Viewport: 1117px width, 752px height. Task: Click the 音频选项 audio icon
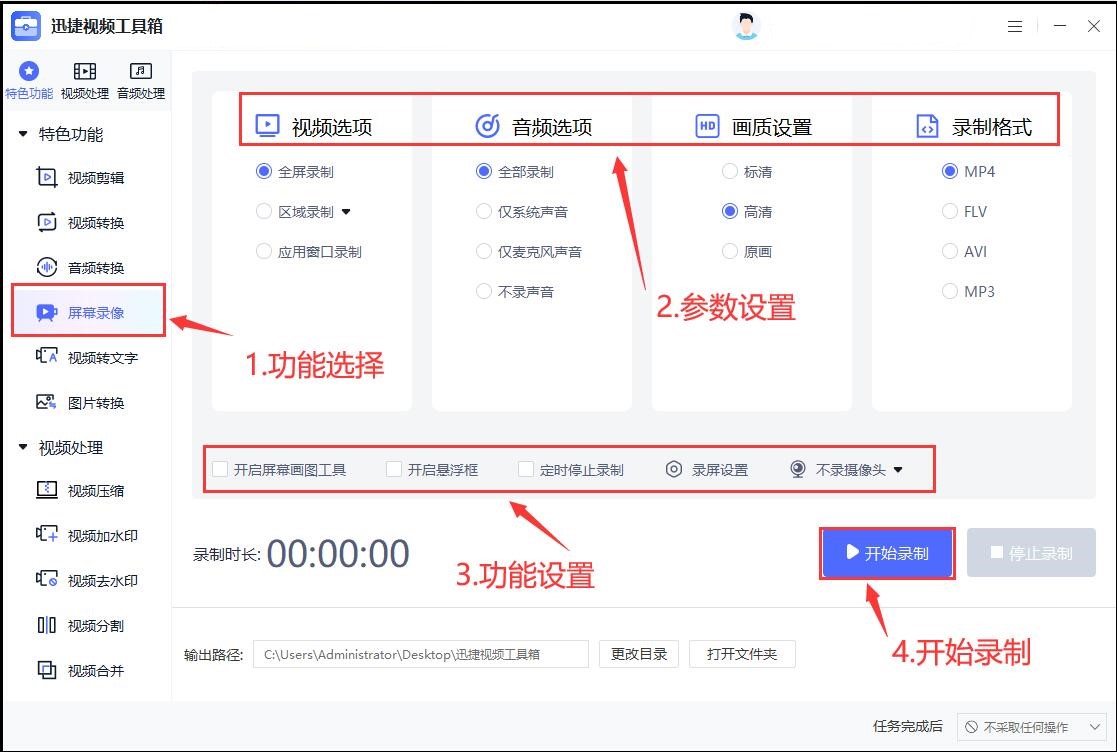pos(487,126)
